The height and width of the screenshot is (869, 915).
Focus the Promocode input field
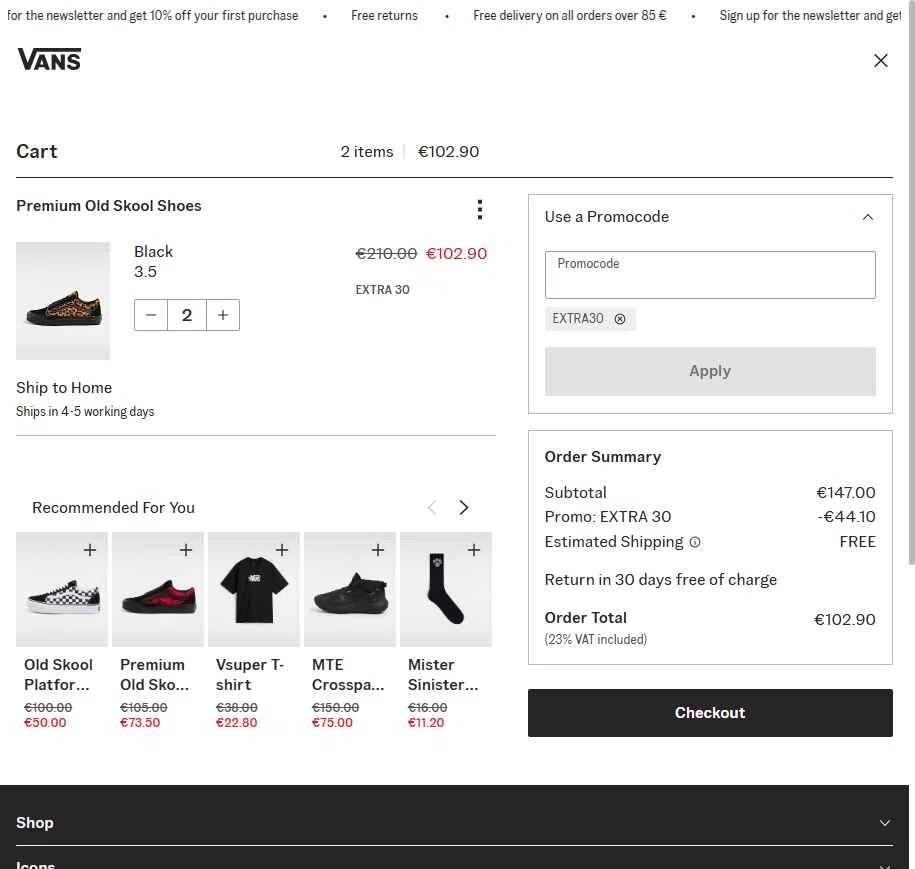point(710,275)
